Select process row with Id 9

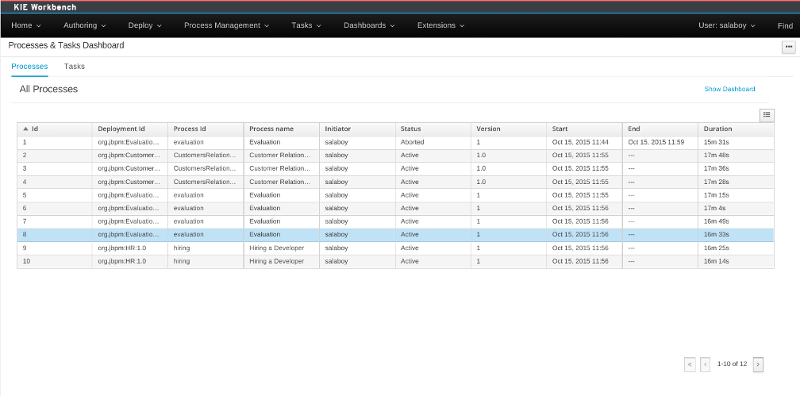point(395,248)
